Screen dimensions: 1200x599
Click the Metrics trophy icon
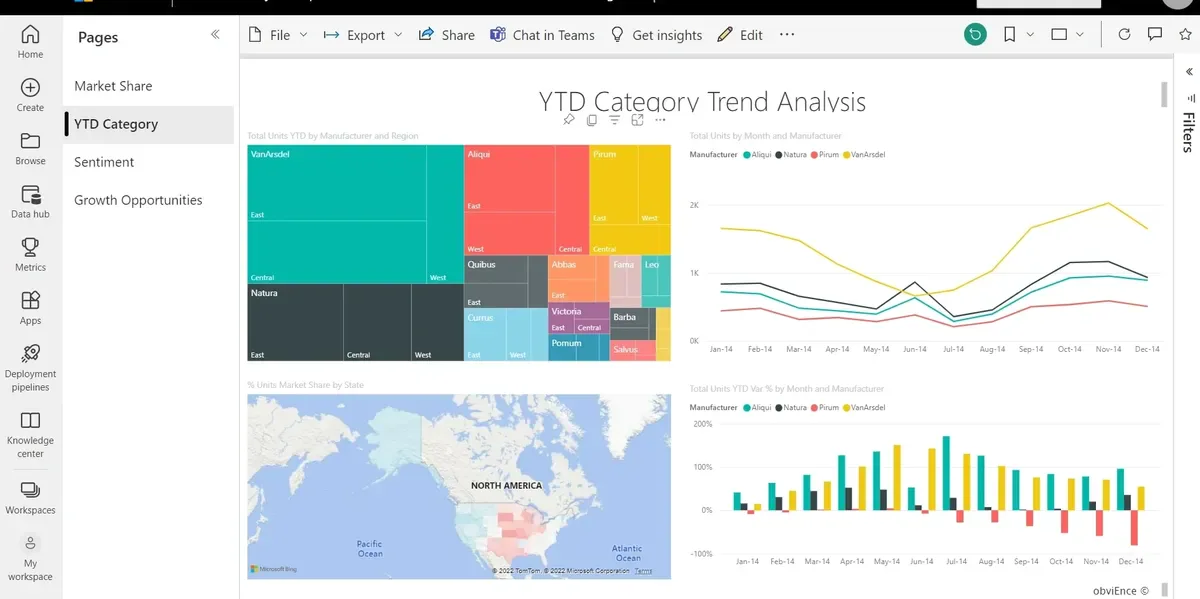pos(30,247)
